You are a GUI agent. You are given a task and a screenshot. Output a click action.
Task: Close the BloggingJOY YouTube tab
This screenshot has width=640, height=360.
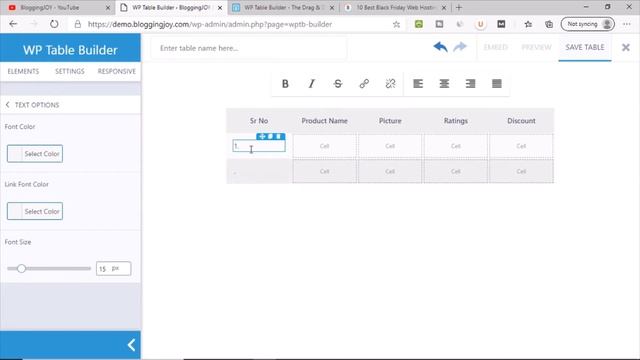tap(108, 8)
